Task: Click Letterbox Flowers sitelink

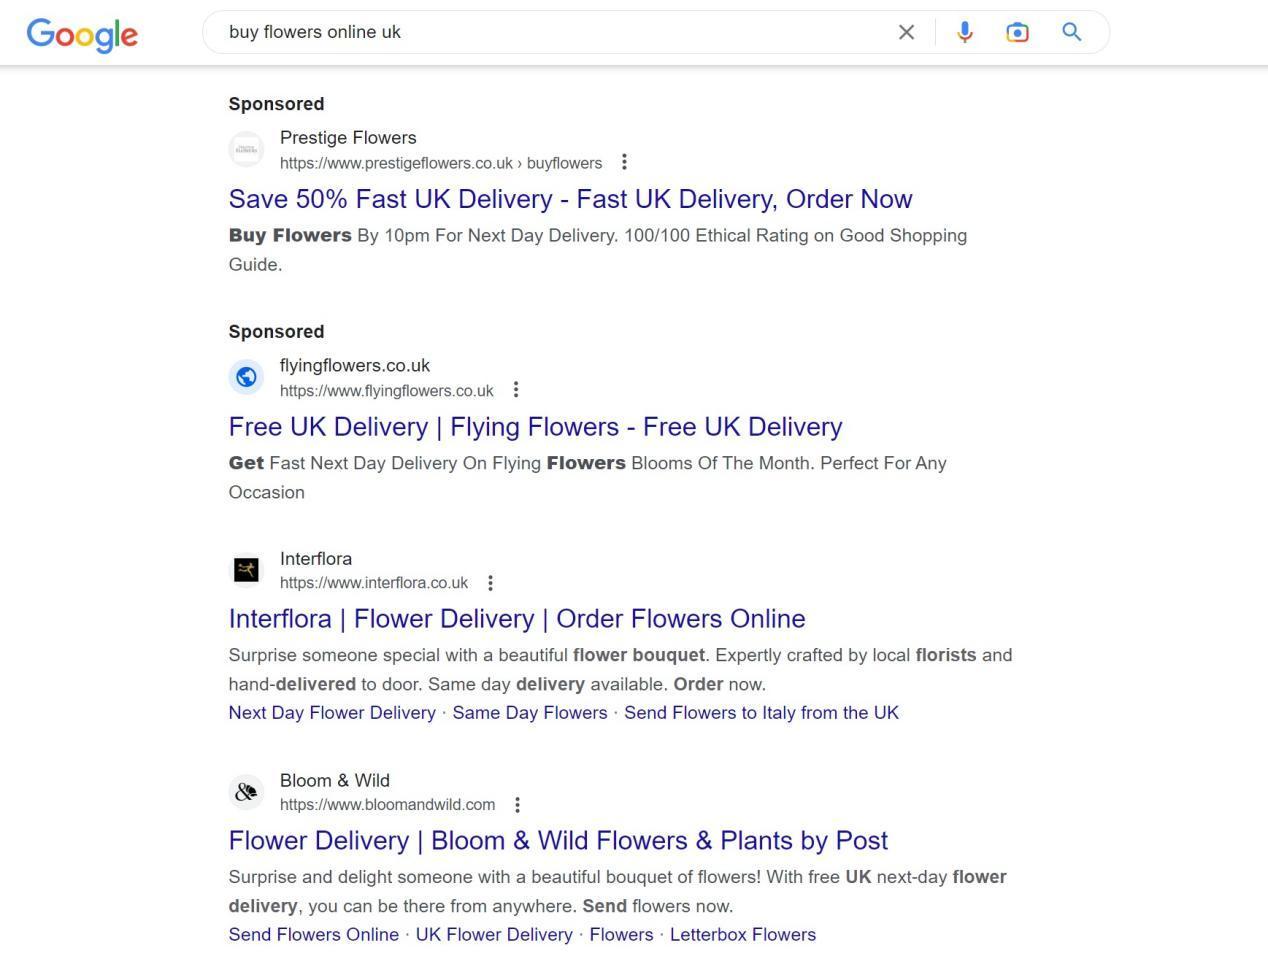Action: pos(743,935)
